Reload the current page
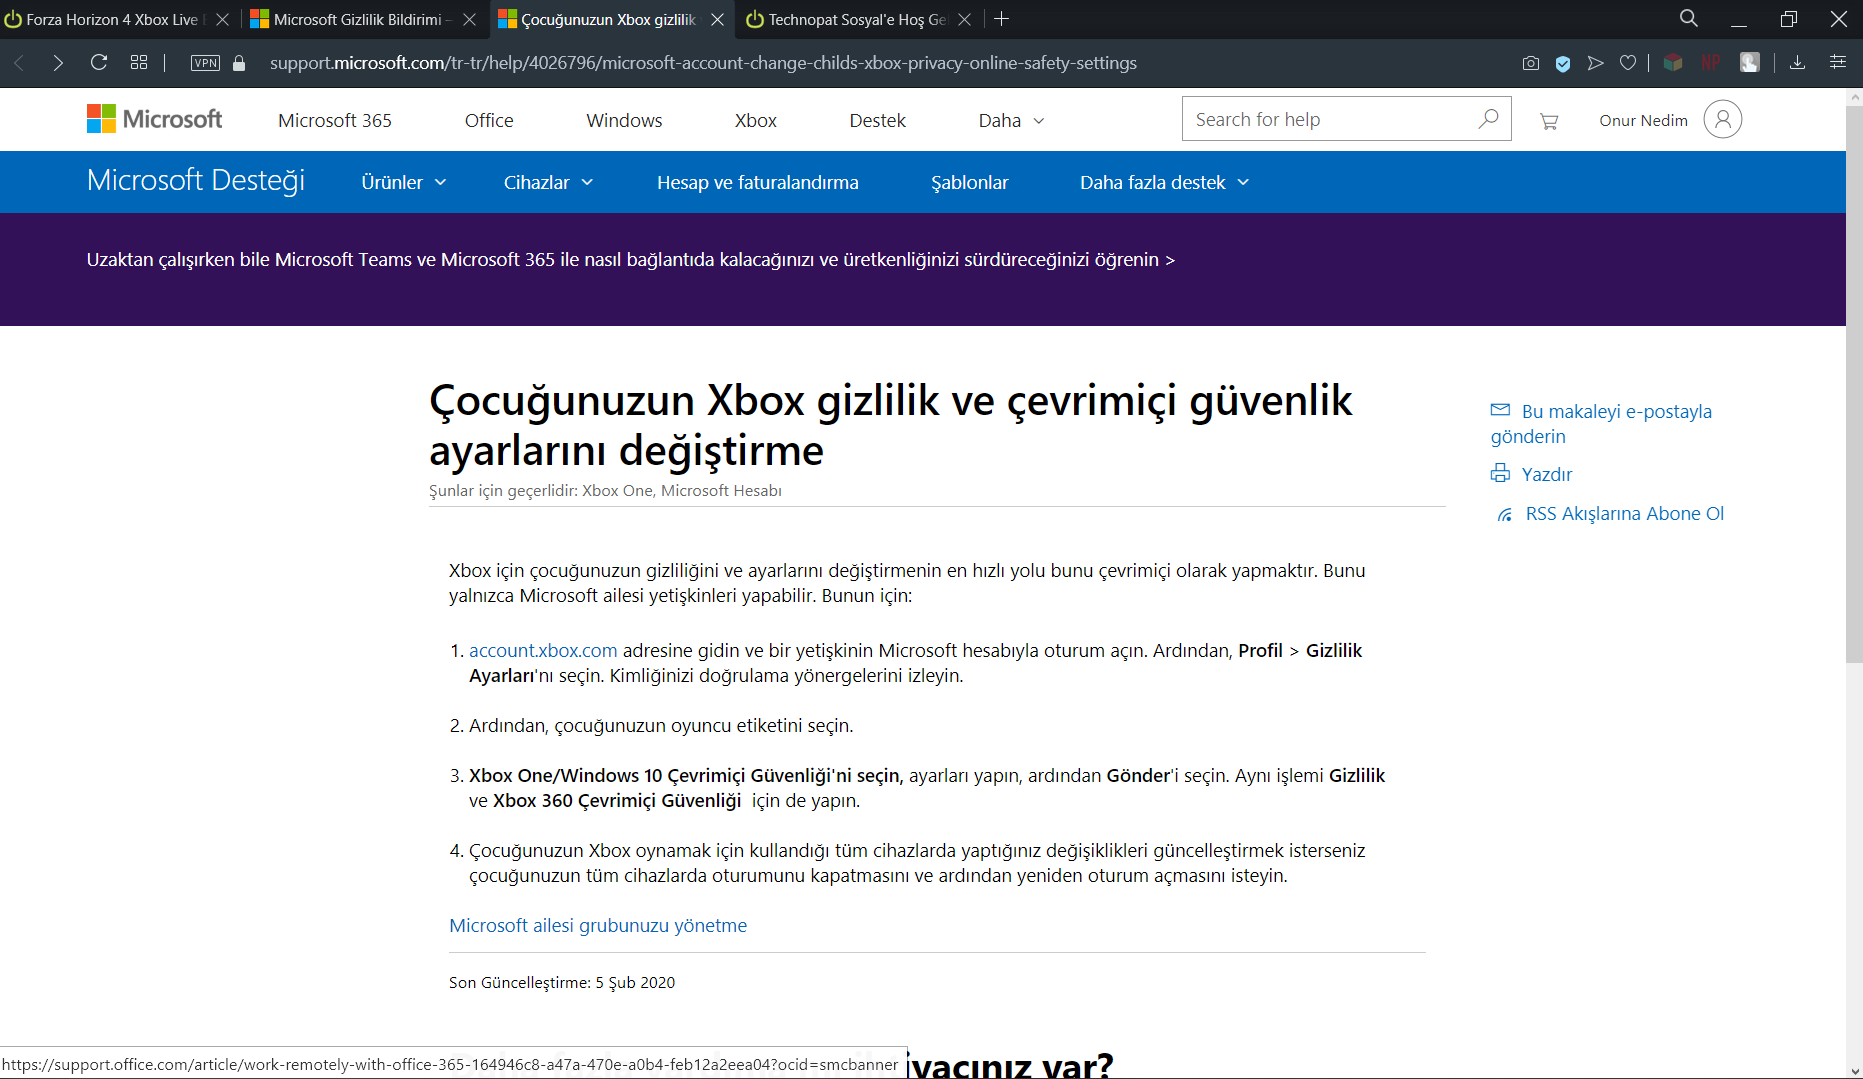The height and width of the screenshot is (1079, 1863). [x=98, y=62]
